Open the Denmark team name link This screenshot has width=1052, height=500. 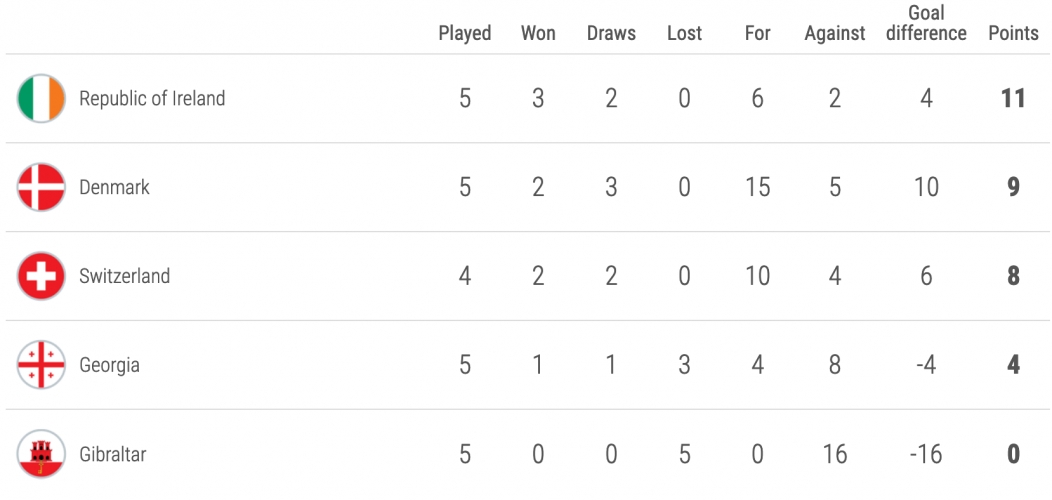[114, 187]
